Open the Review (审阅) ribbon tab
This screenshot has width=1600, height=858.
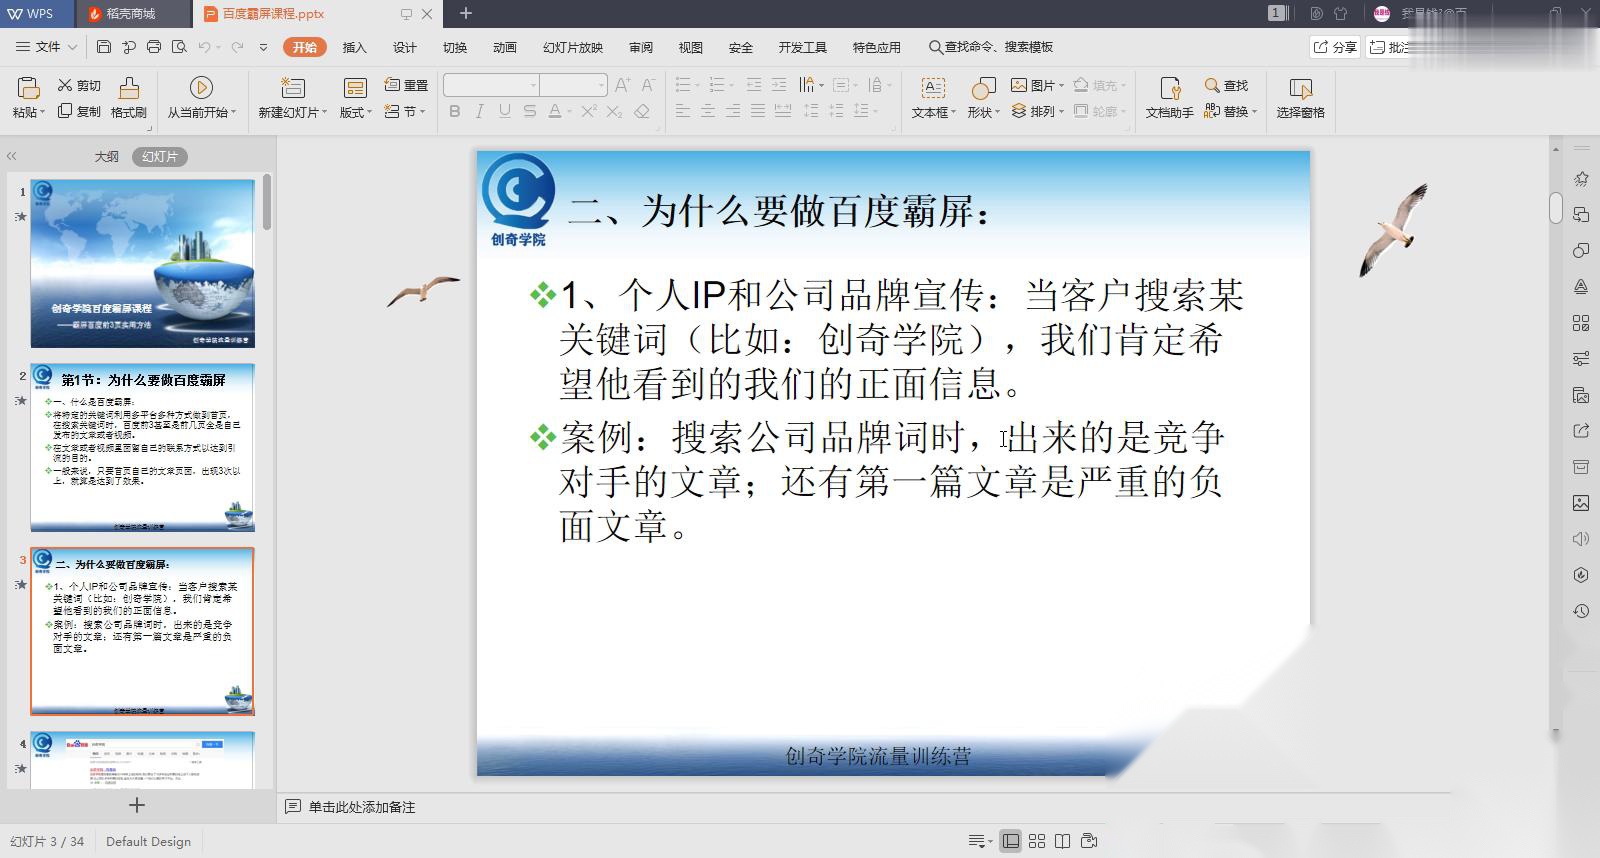(x=641, y=47)
